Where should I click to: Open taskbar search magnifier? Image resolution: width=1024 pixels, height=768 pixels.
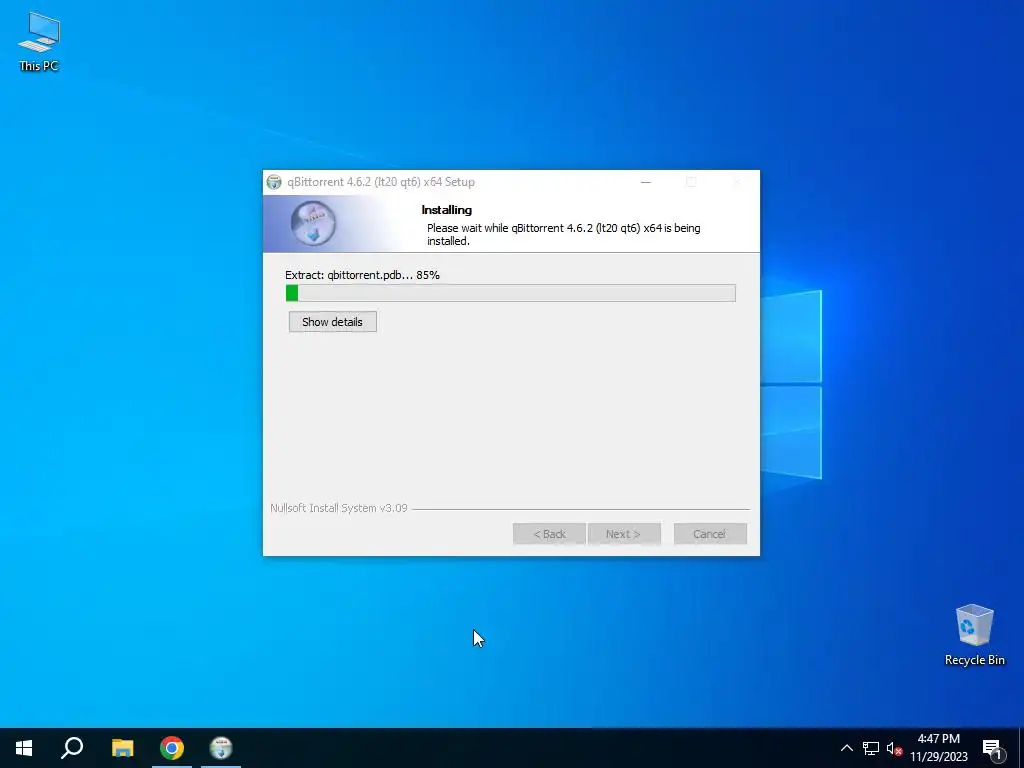tap(72, 748)
